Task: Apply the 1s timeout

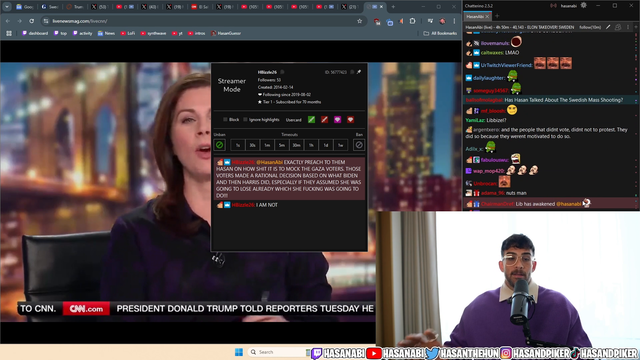Action: click(x=238, y=145)
